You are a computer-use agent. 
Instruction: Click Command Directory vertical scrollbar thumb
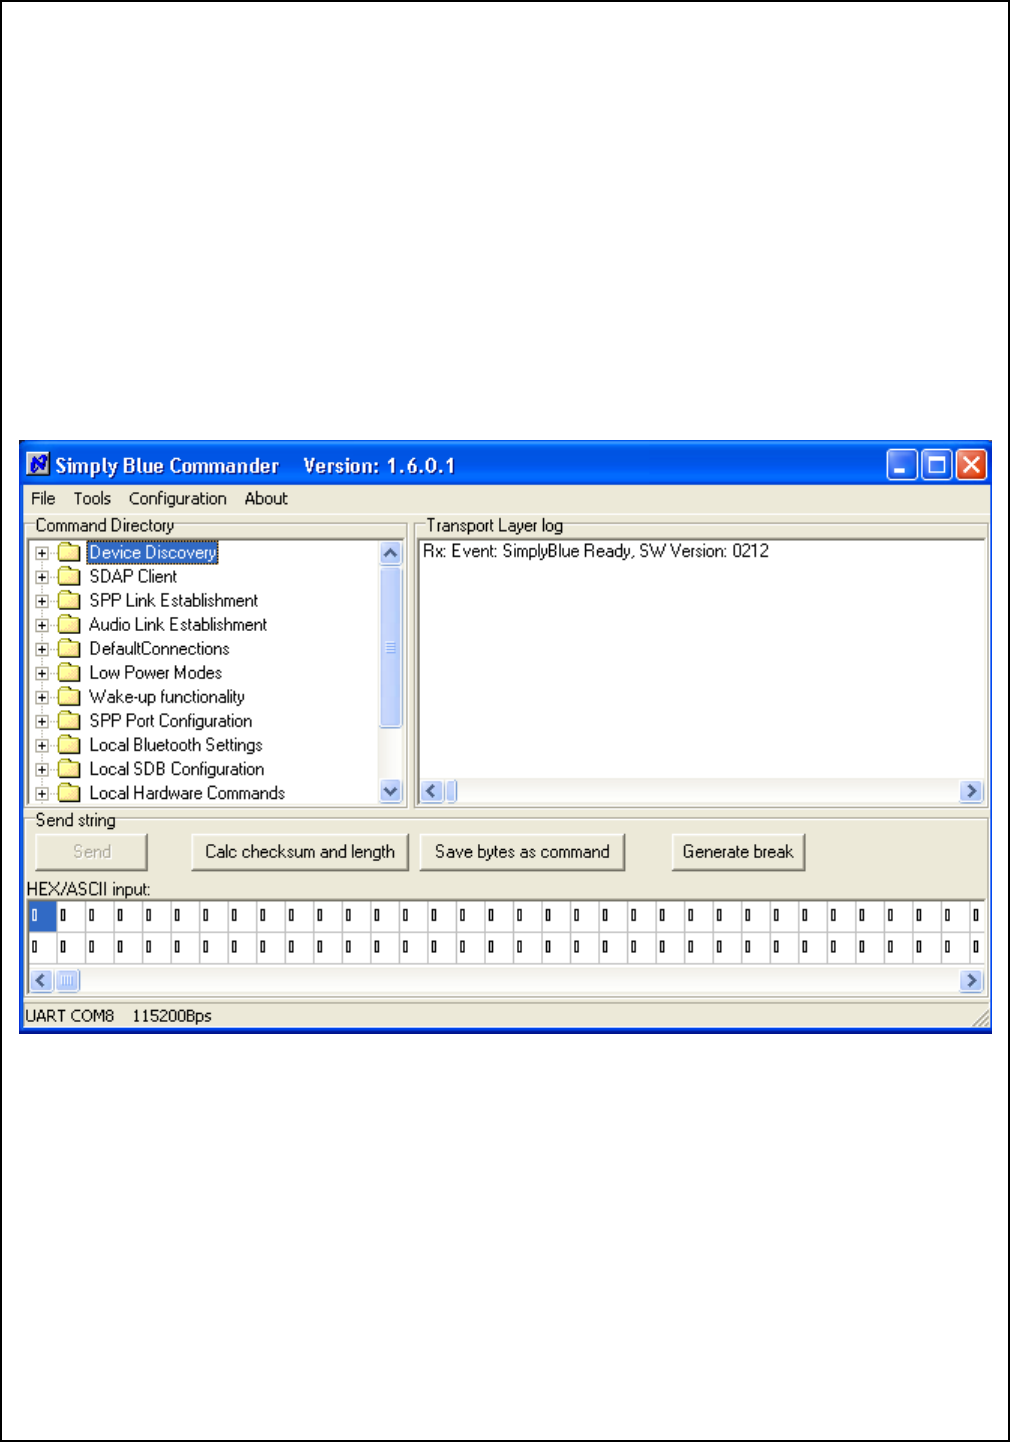pyautogui.click(x=391, y=647)
